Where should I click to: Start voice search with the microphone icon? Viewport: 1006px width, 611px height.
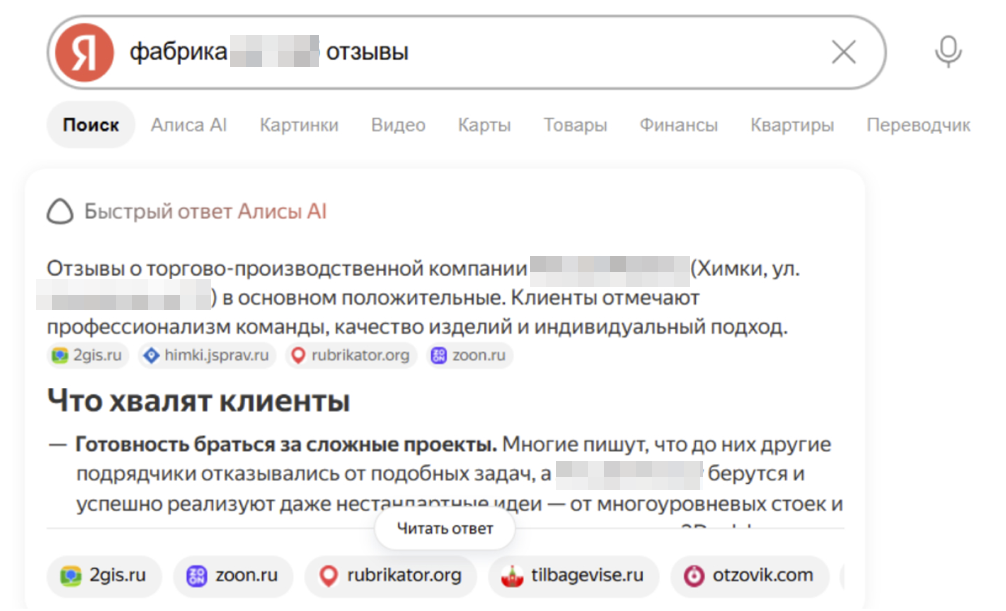pyautogui.click(x=948, y=52)
